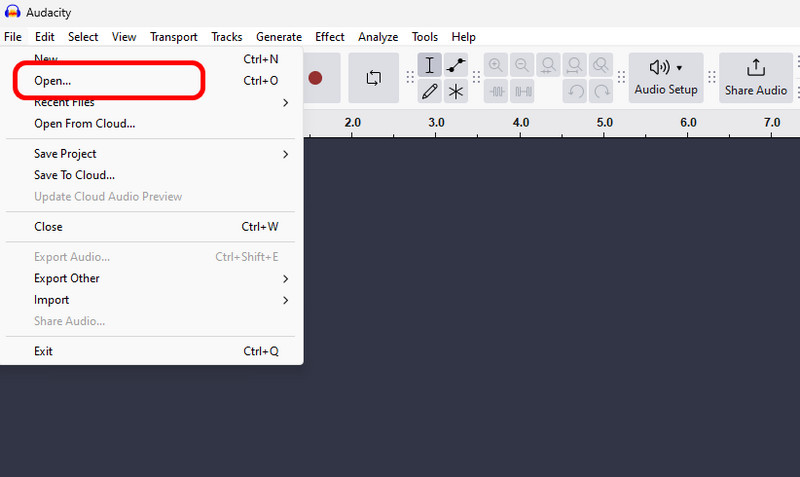Choose Close from the File menu
Image resolution: width=800 pixels, height=477 pixels.
151,227
